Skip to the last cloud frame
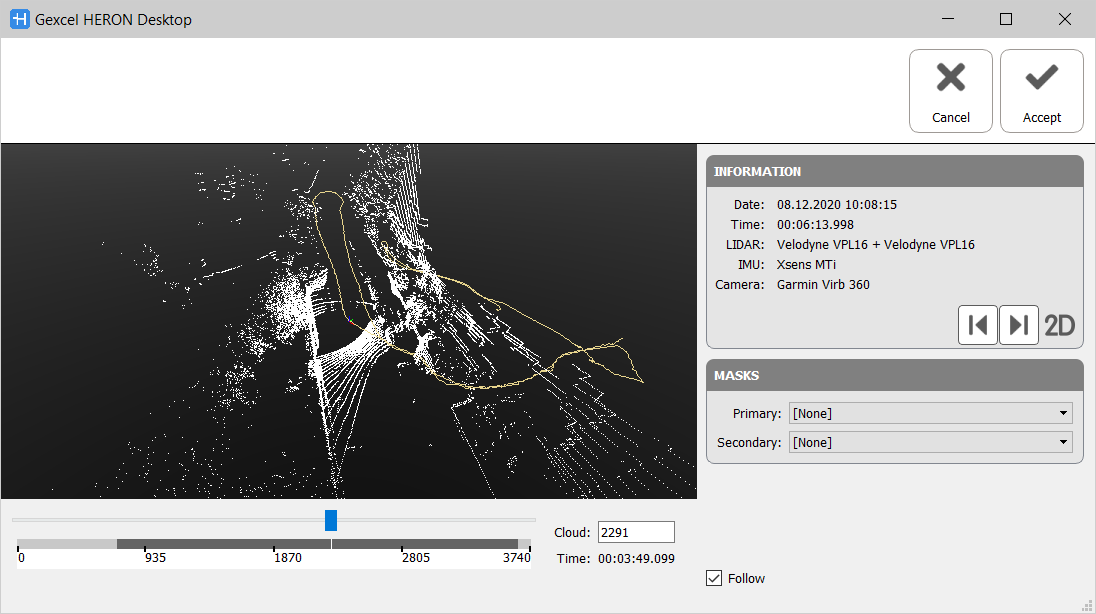The height and width of the screenshot is (614, 1096). [x=1019, y=325]
